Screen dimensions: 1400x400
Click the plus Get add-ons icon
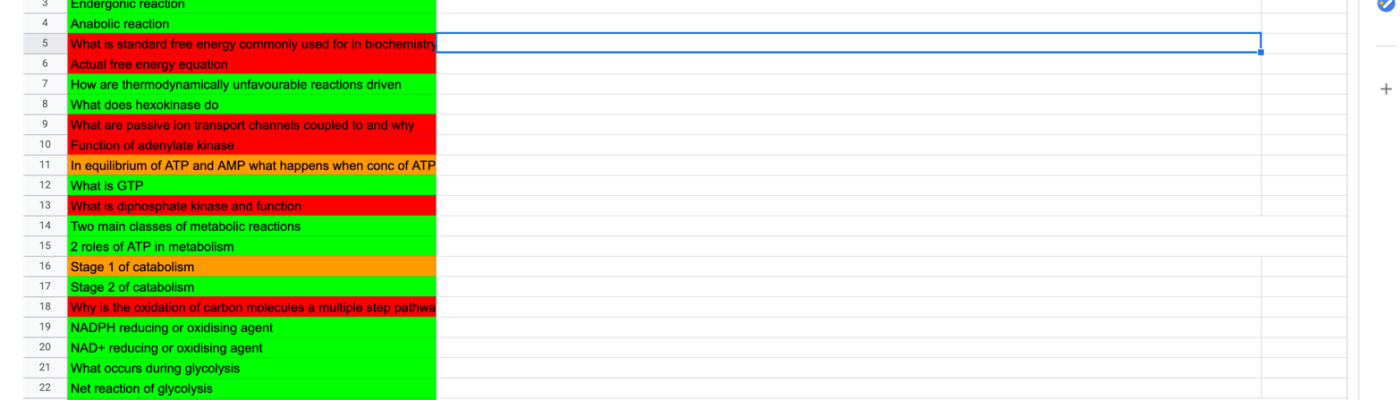1386,90
